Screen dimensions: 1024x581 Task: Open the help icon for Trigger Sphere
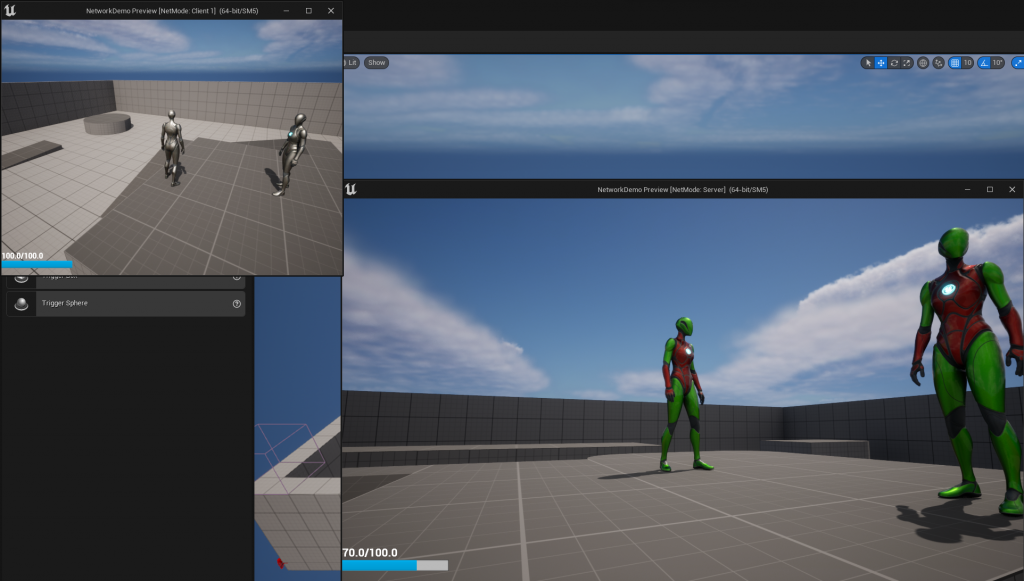tap(237, 304)
